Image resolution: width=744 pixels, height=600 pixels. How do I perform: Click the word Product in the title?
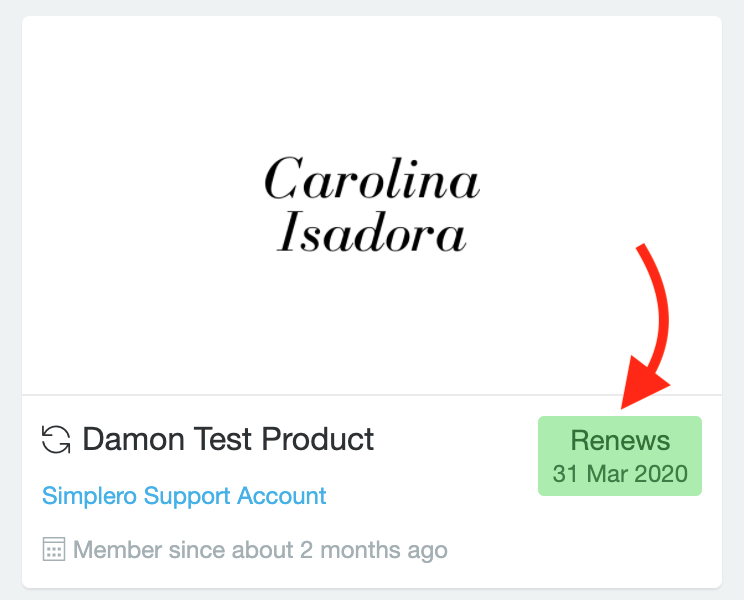tap(318, 439)
